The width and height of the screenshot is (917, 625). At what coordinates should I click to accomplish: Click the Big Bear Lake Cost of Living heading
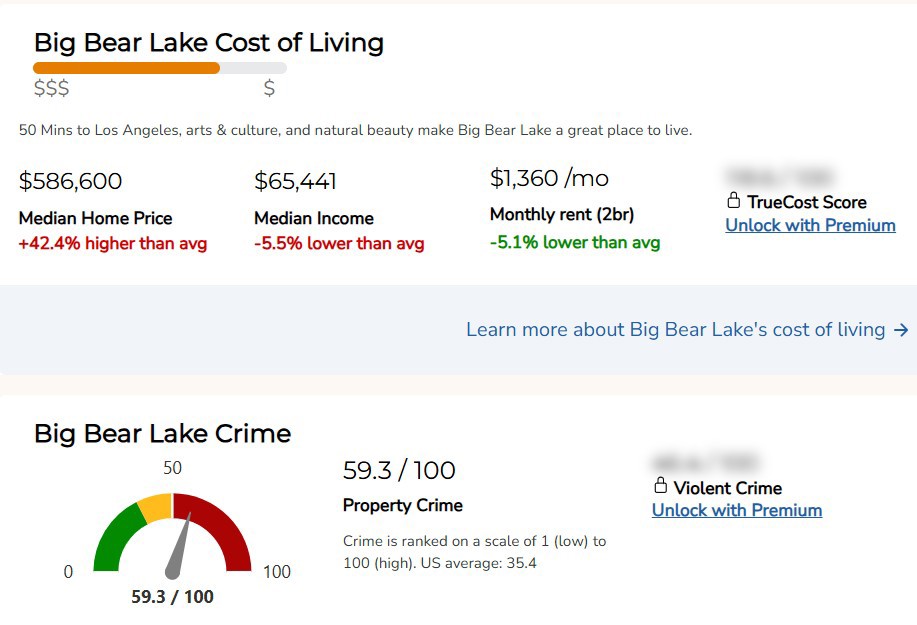click(x=209, y=43)
